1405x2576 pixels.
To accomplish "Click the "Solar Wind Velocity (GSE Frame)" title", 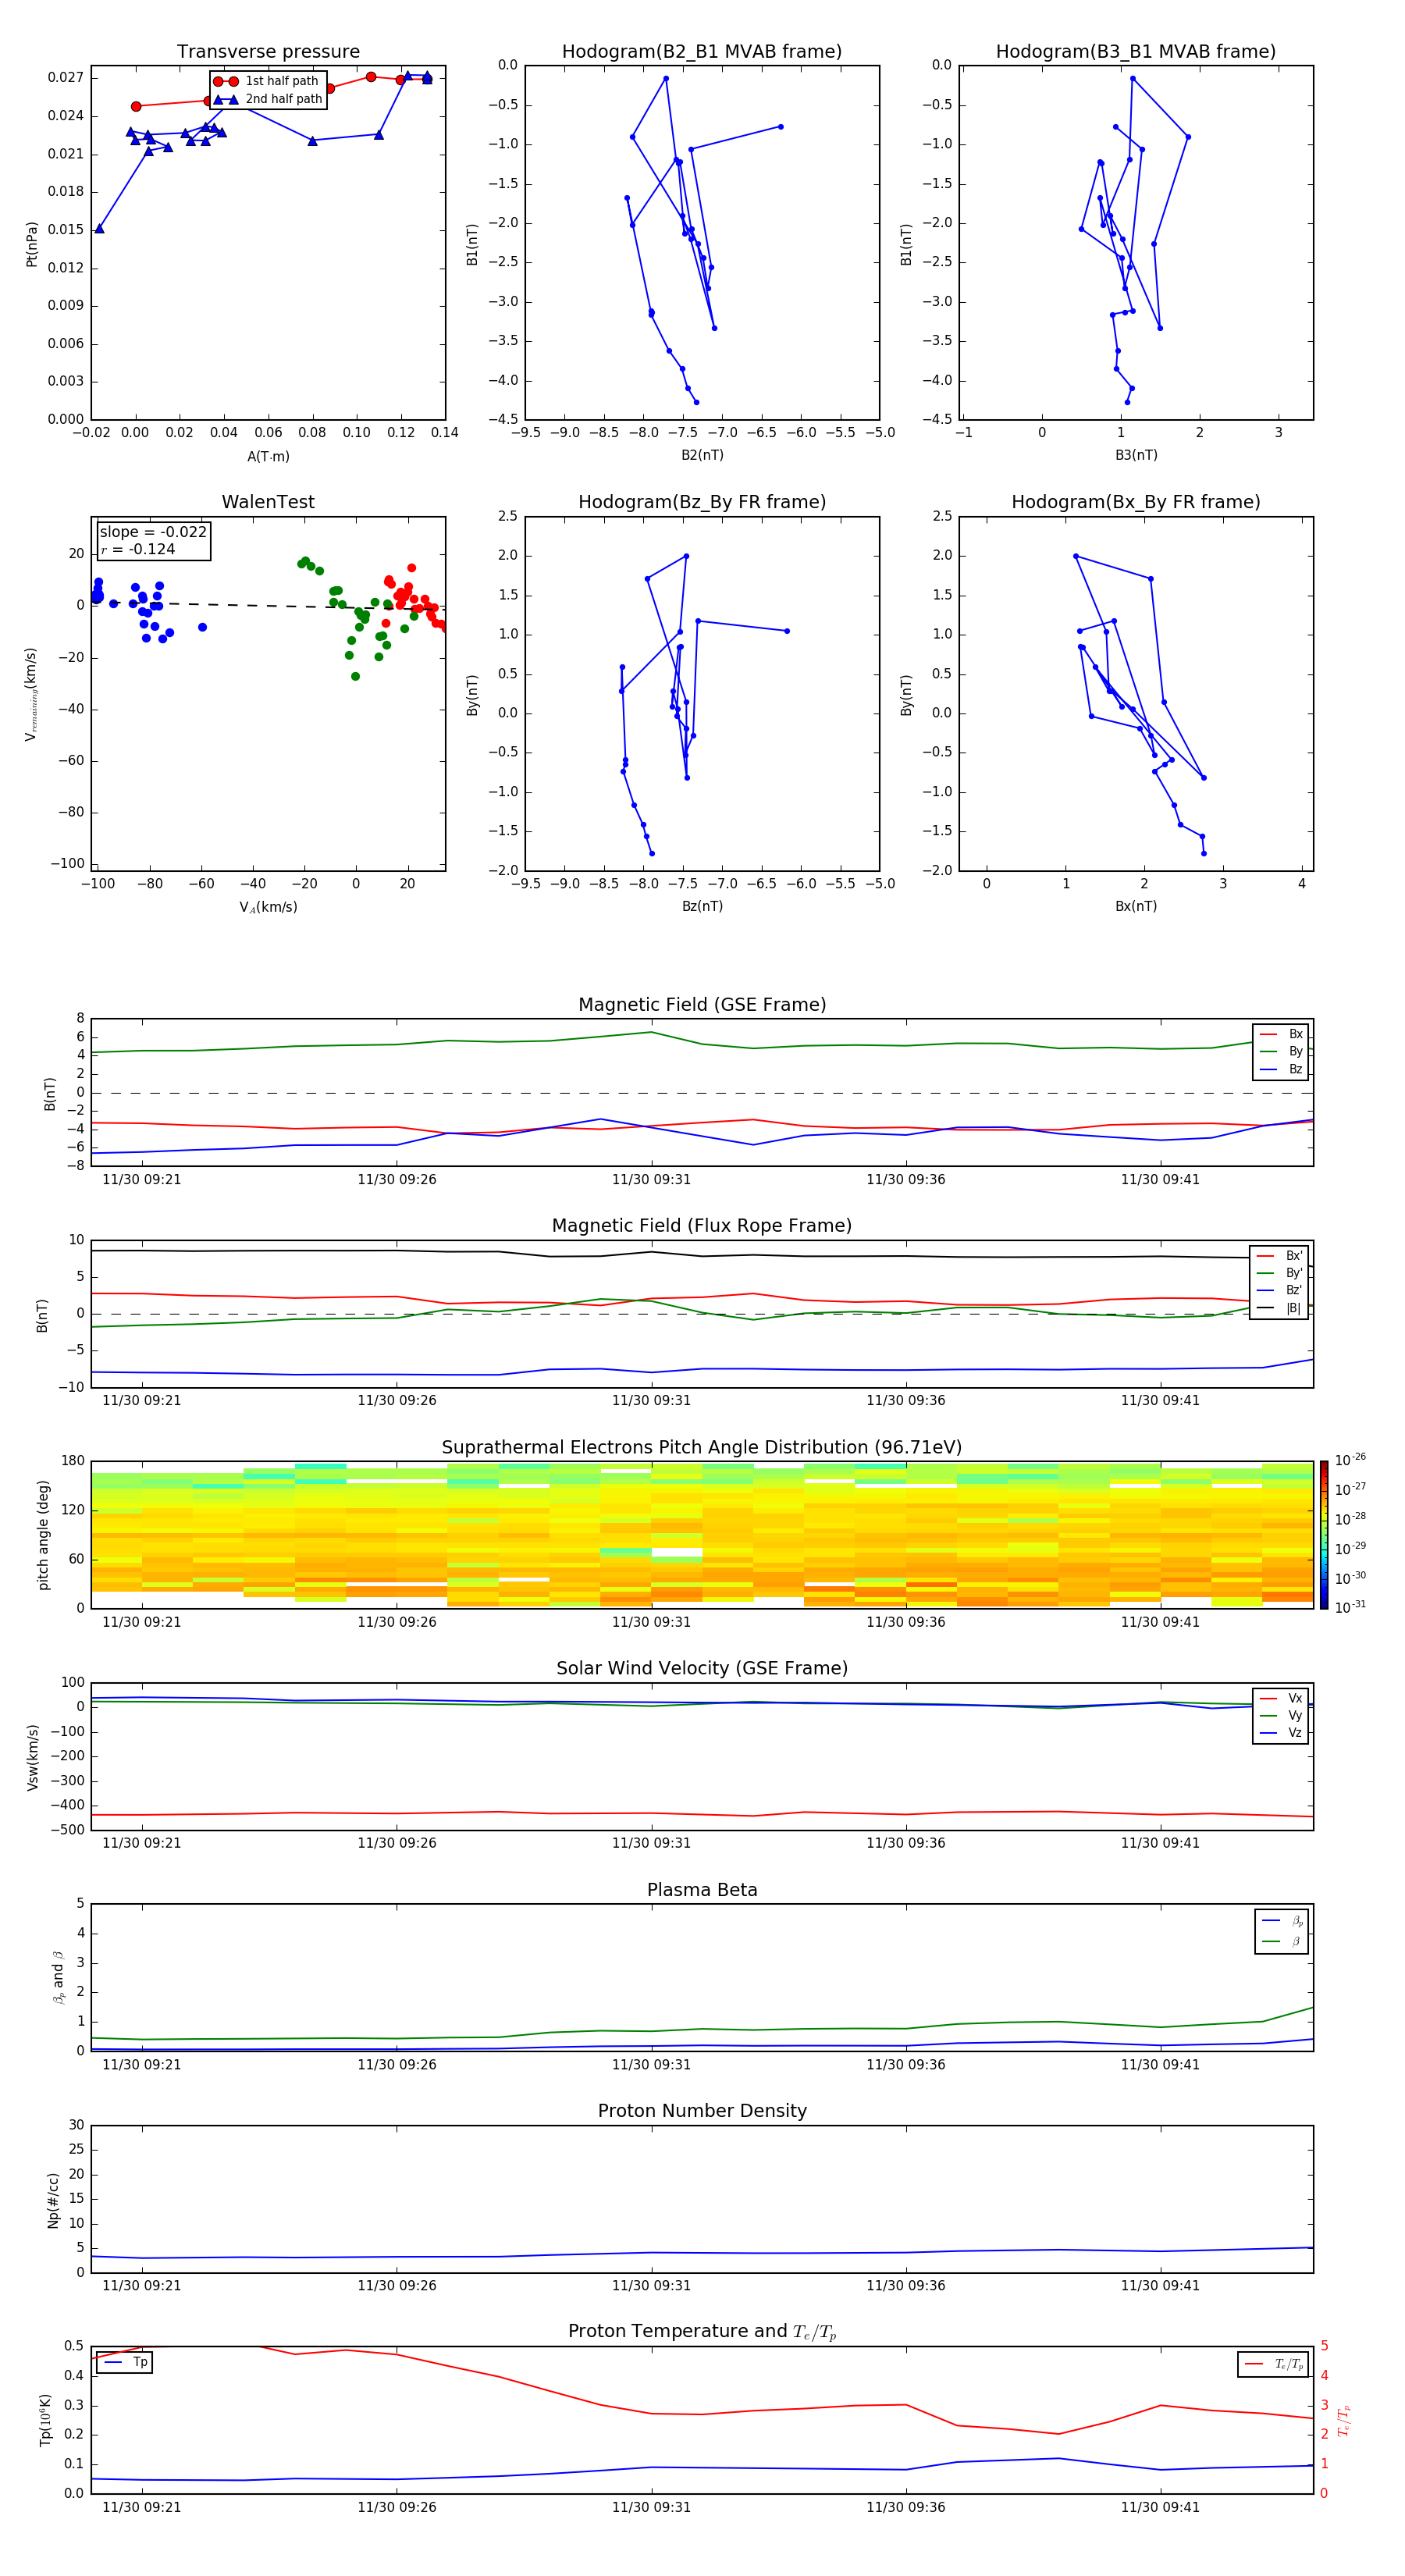I will pos(702,1669).
